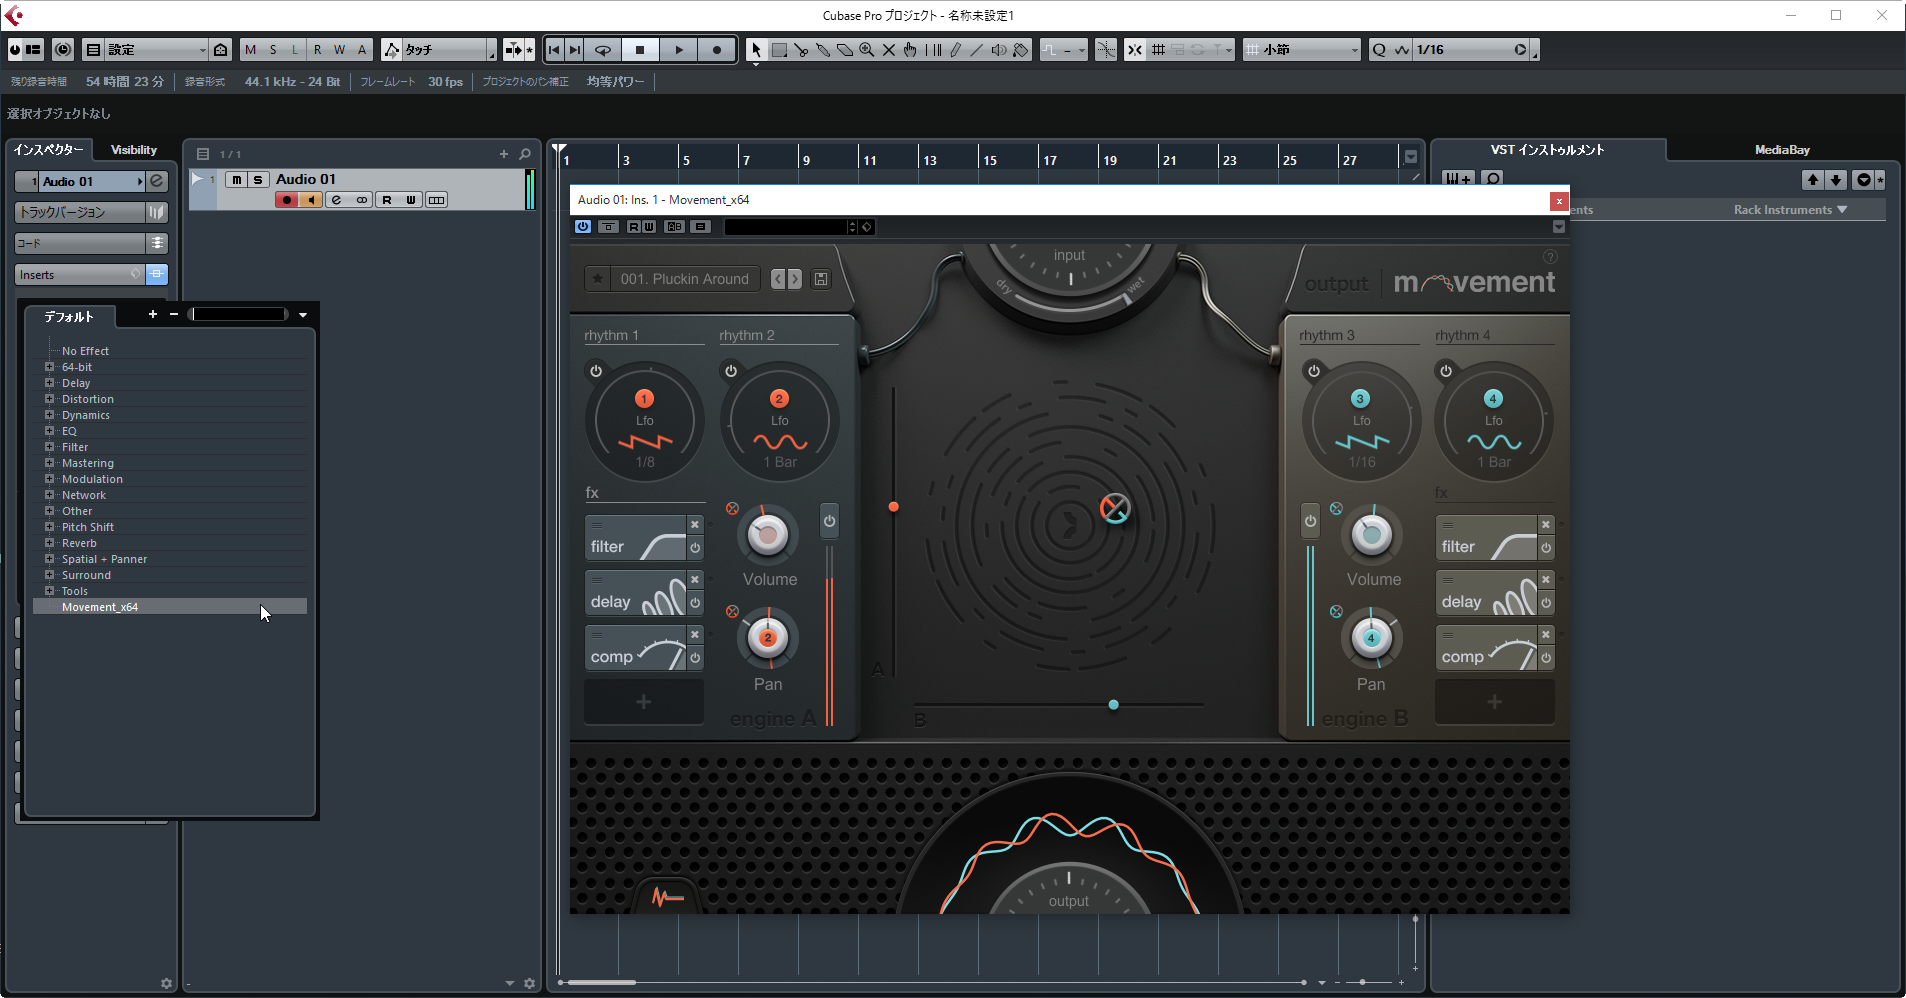
Task: Click engine B comp effect slot
Action: tap(1486, 648)
